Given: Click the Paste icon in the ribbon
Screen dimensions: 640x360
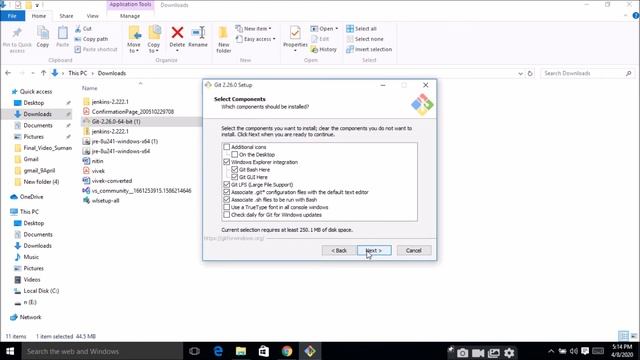Looking at the screenshot, I should click(62, 33).
